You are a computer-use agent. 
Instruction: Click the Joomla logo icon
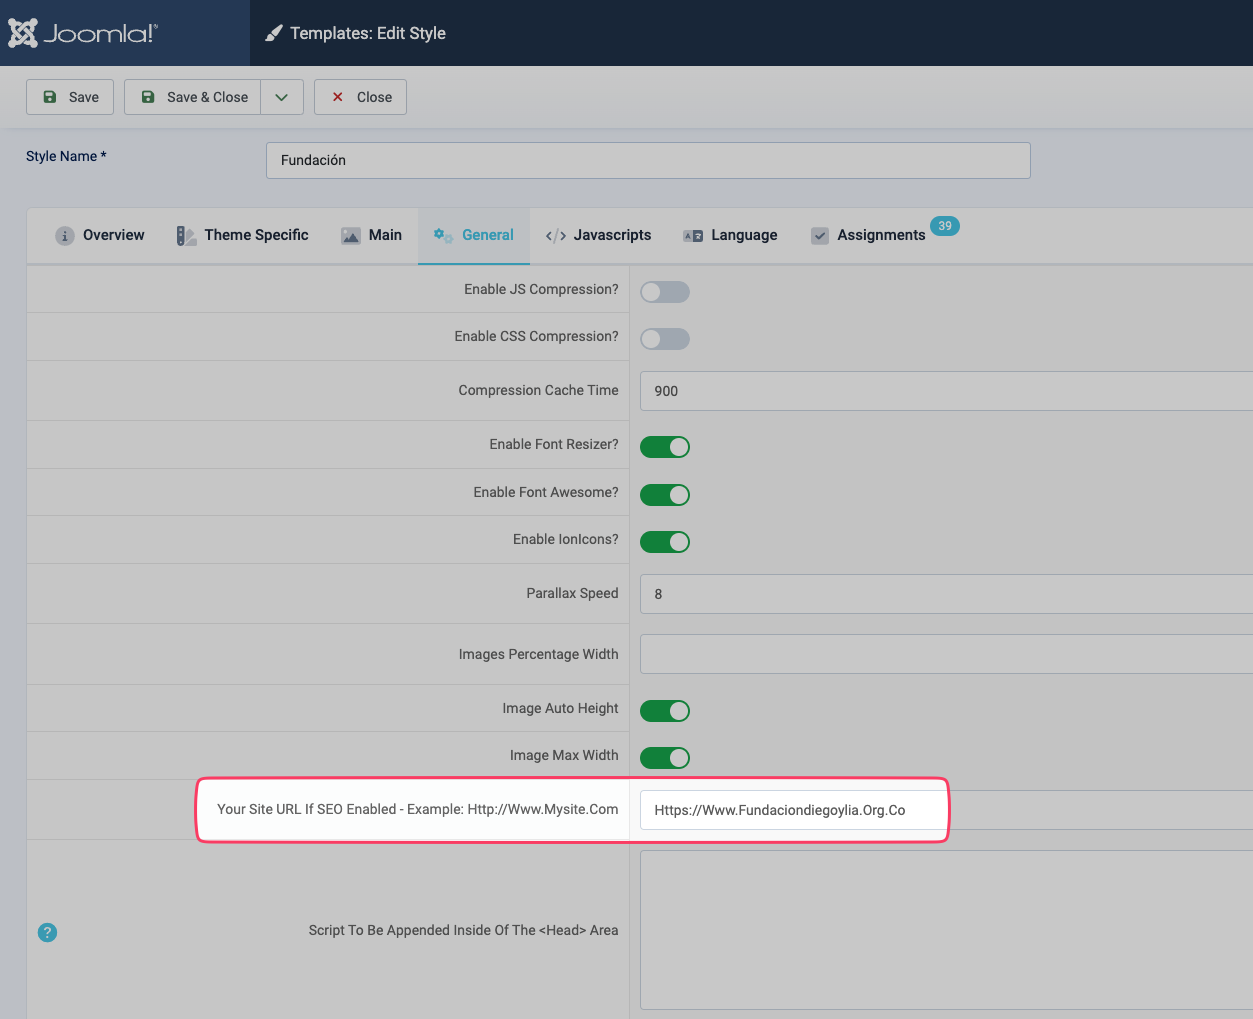[x=23, y=33]
